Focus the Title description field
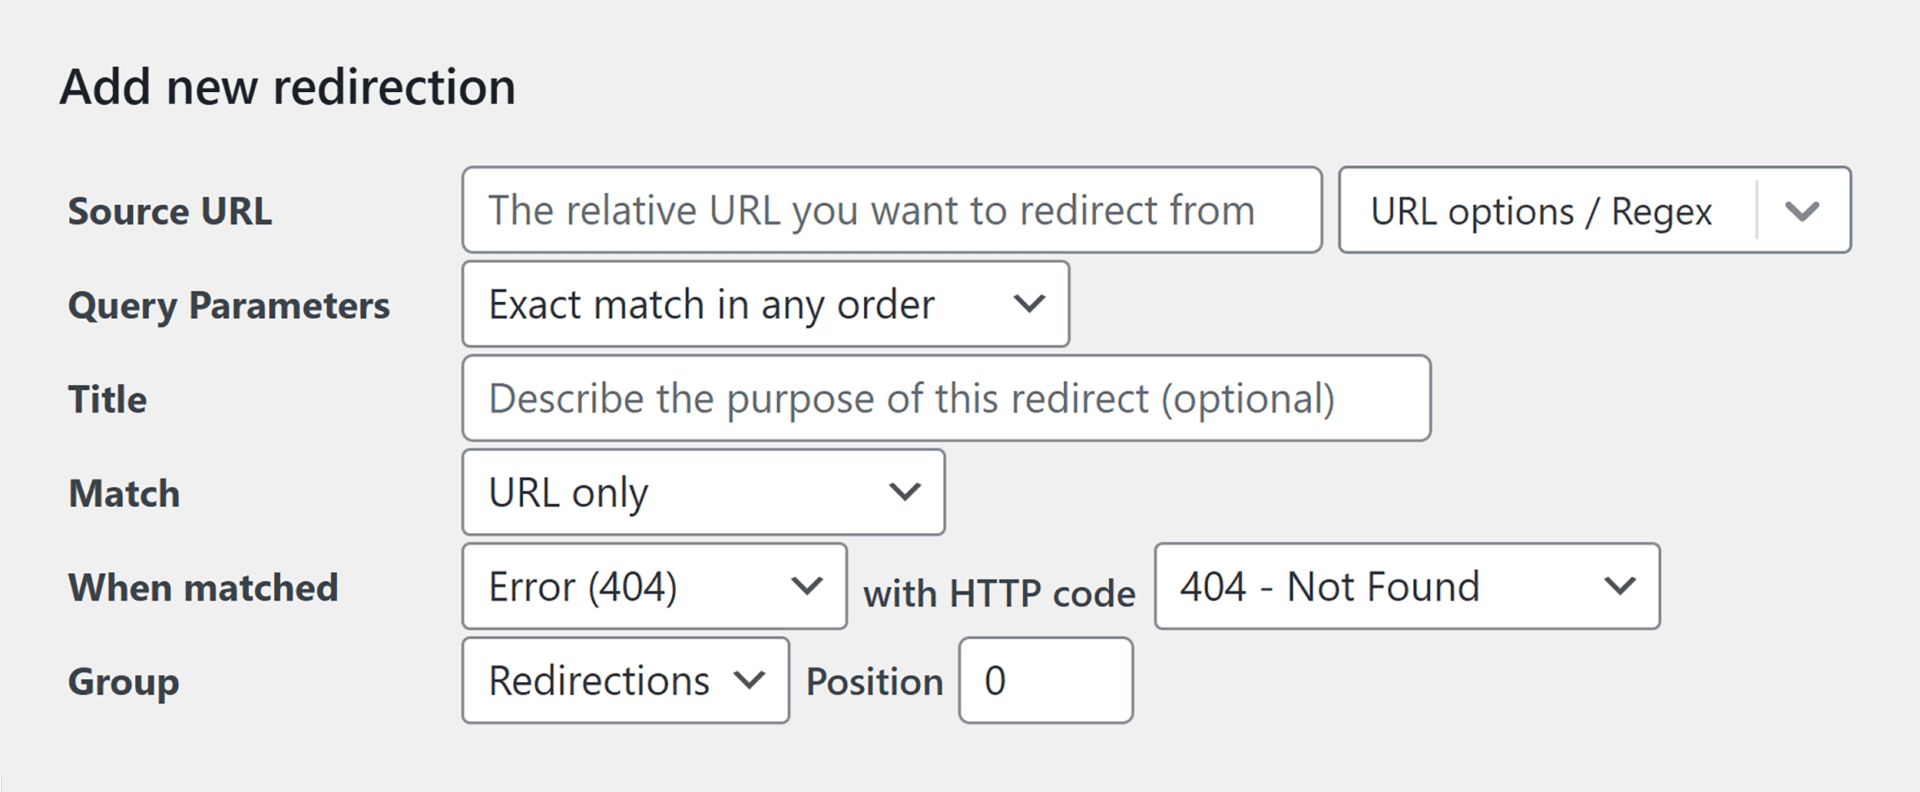This screenshot has height=792, width=1920. 945,398
